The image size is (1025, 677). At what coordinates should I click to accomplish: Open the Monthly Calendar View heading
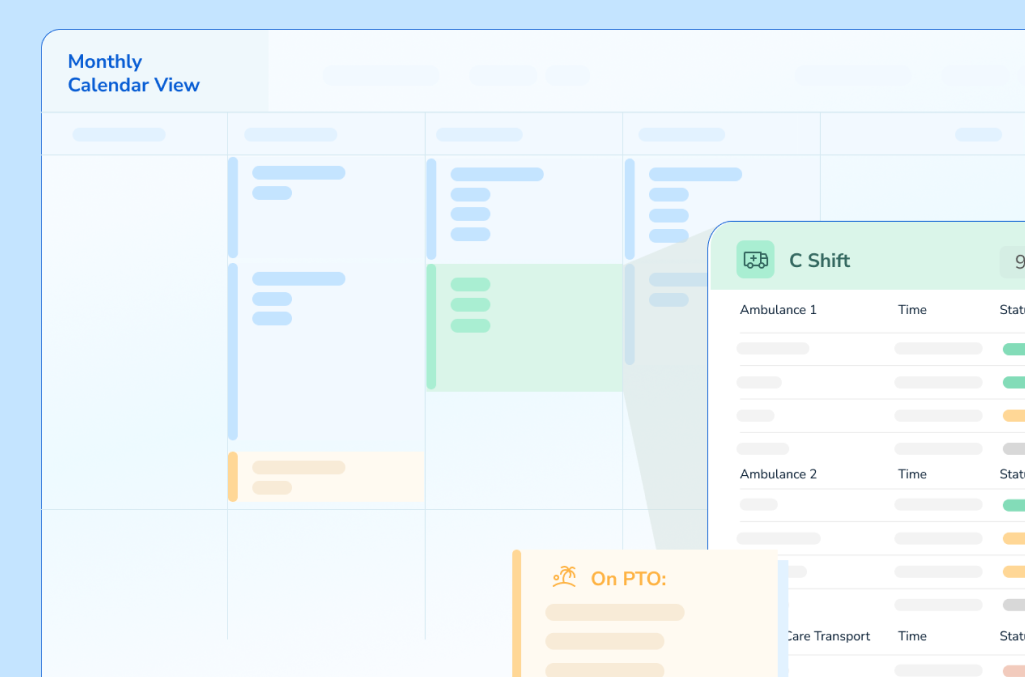coord(133,73)
